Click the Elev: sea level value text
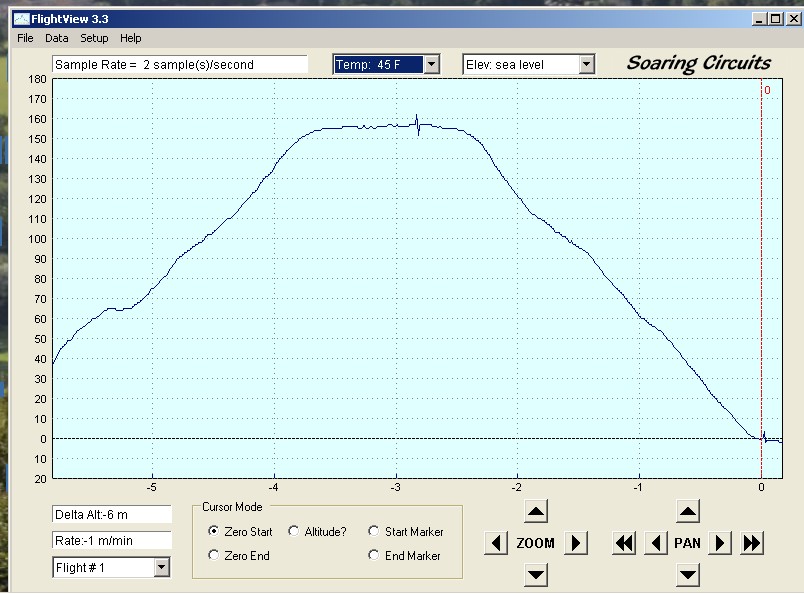This screenshot has width=804, height=594. [505, 65]
